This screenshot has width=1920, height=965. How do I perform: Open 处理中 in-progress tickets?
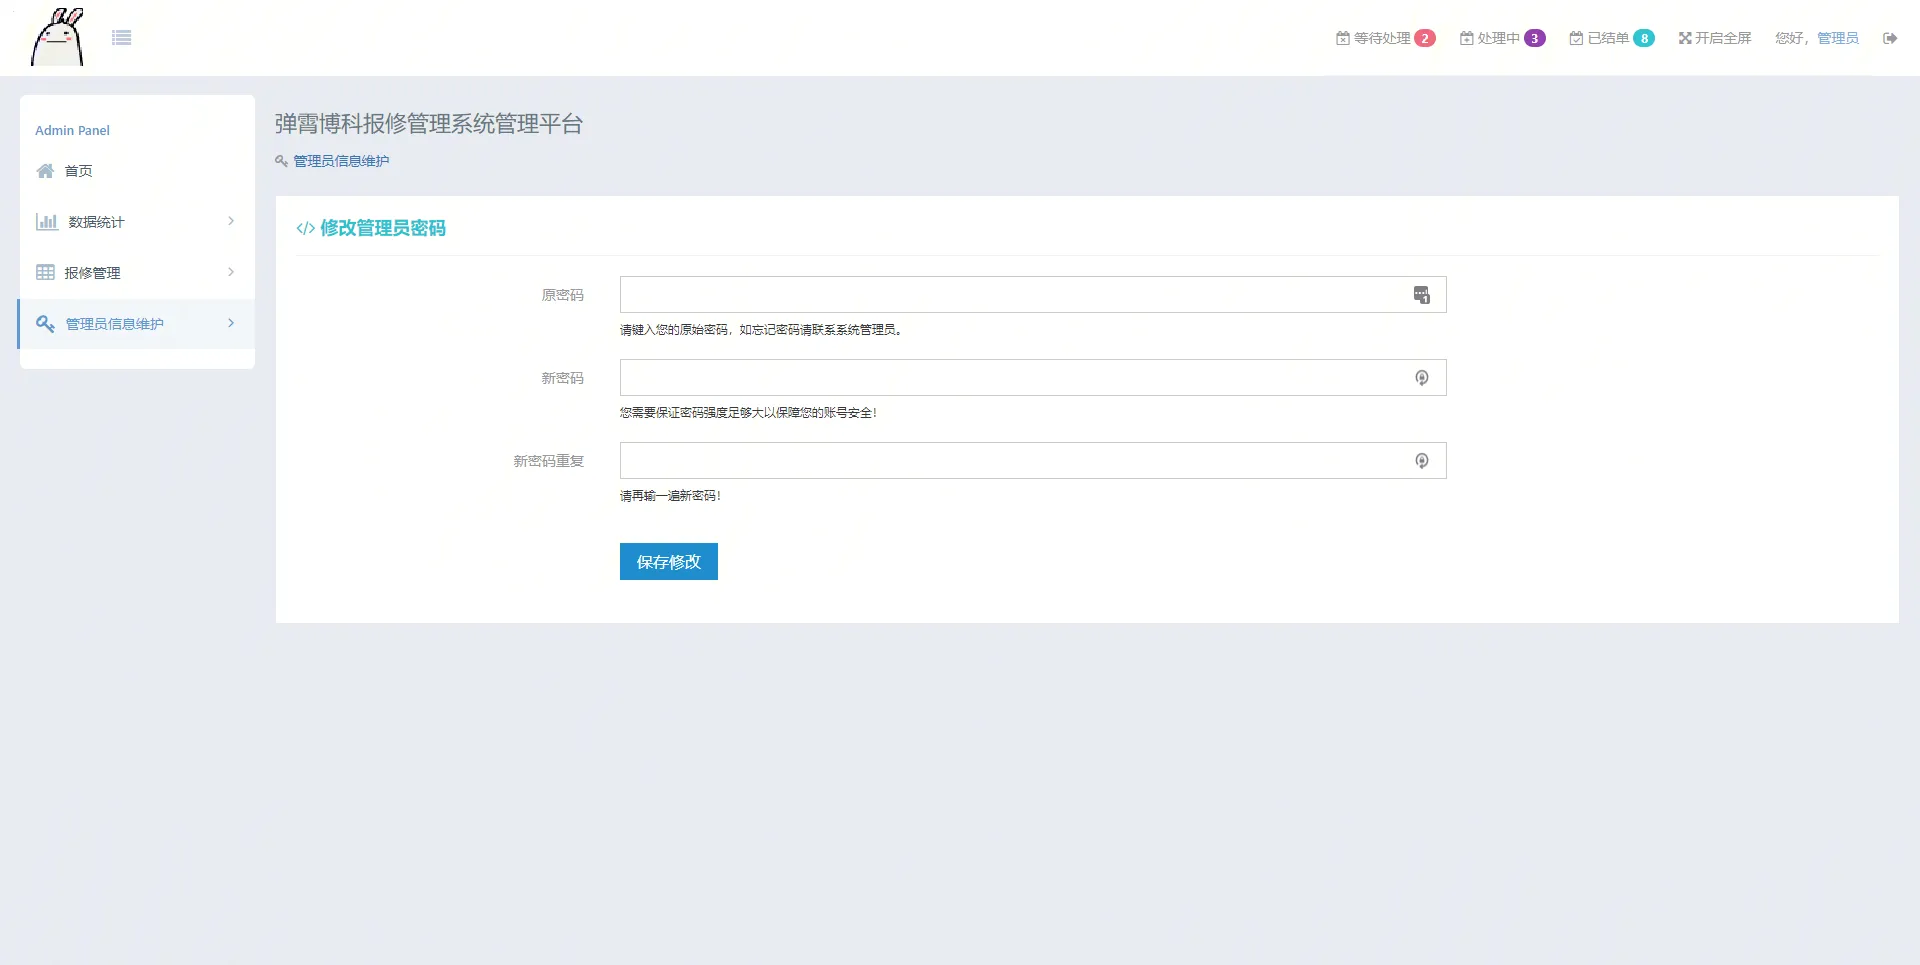1502,38
